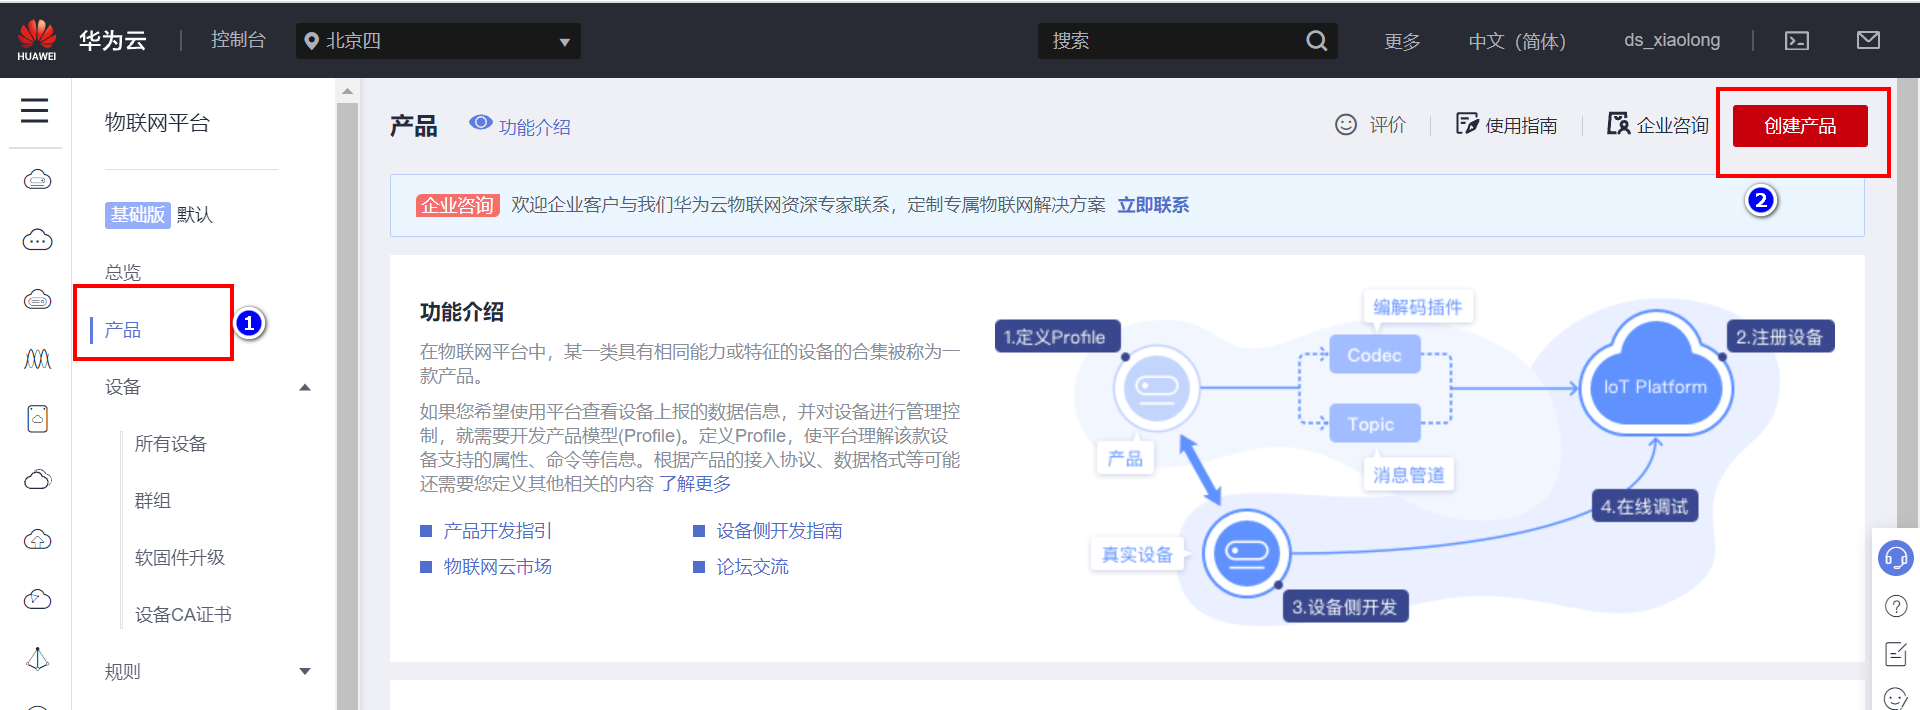Click the 功能介绍 section heading
Screen dimensions: 1920x710
click(462, 312)
